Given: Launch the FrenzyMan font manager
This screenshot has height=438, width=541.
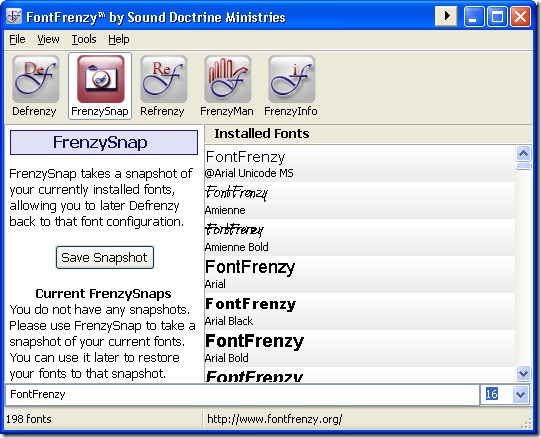Looking at the screenshot, I should [227, 86].
